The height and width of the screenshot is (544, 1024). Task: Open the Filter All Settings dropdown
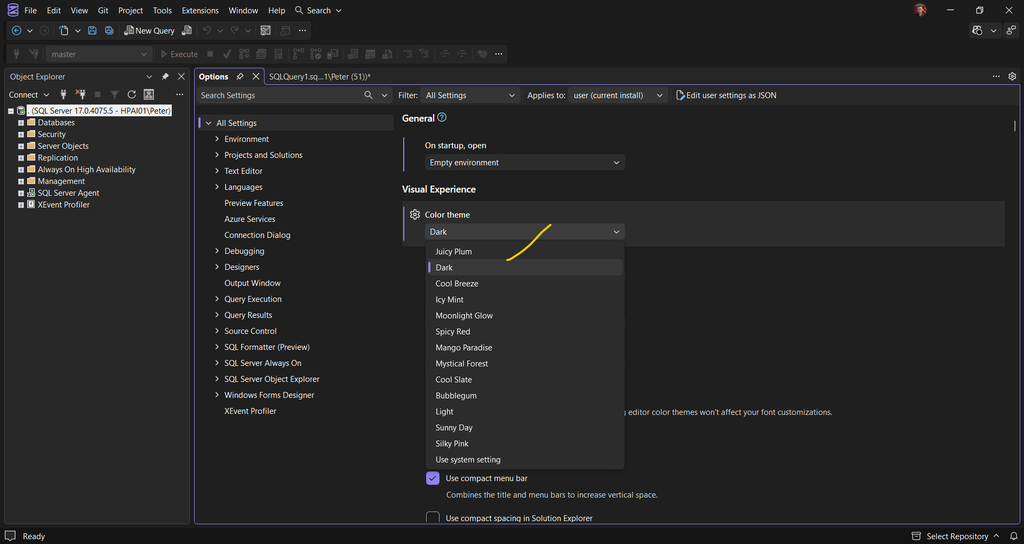coord(470,95)
